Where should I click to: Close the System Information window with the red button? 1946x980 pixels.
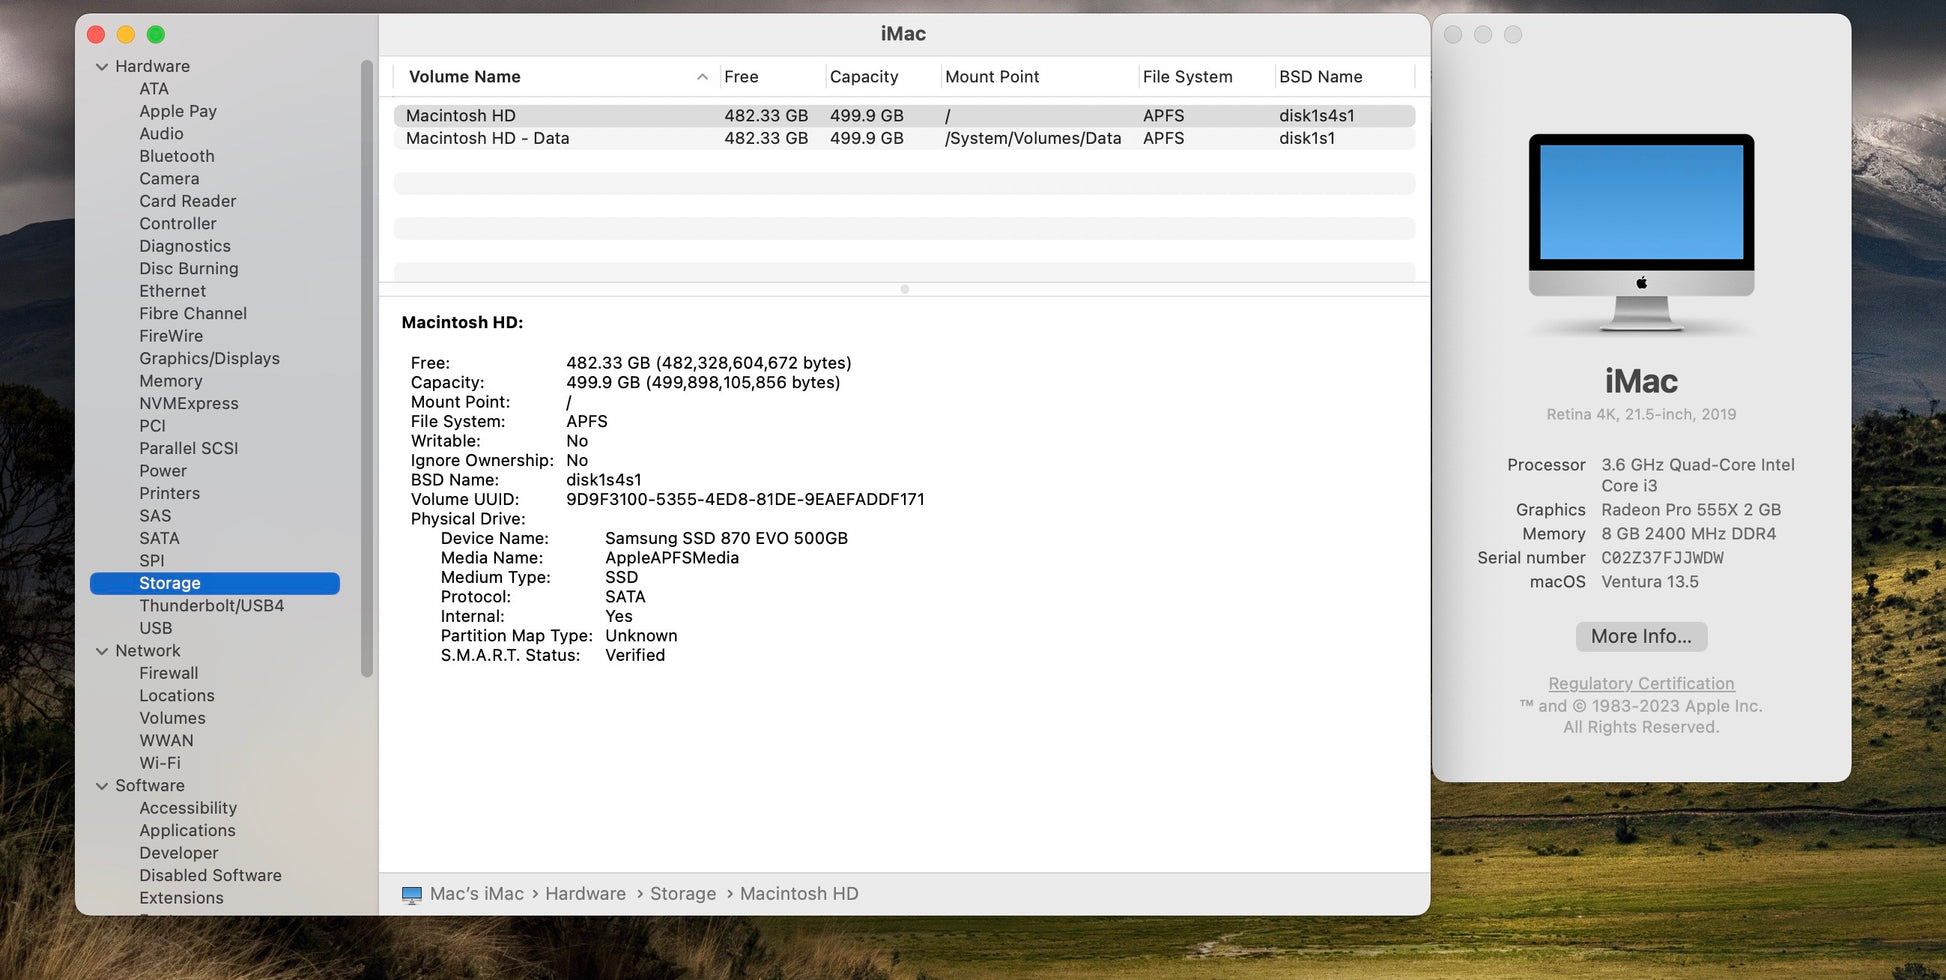point(96,35)
